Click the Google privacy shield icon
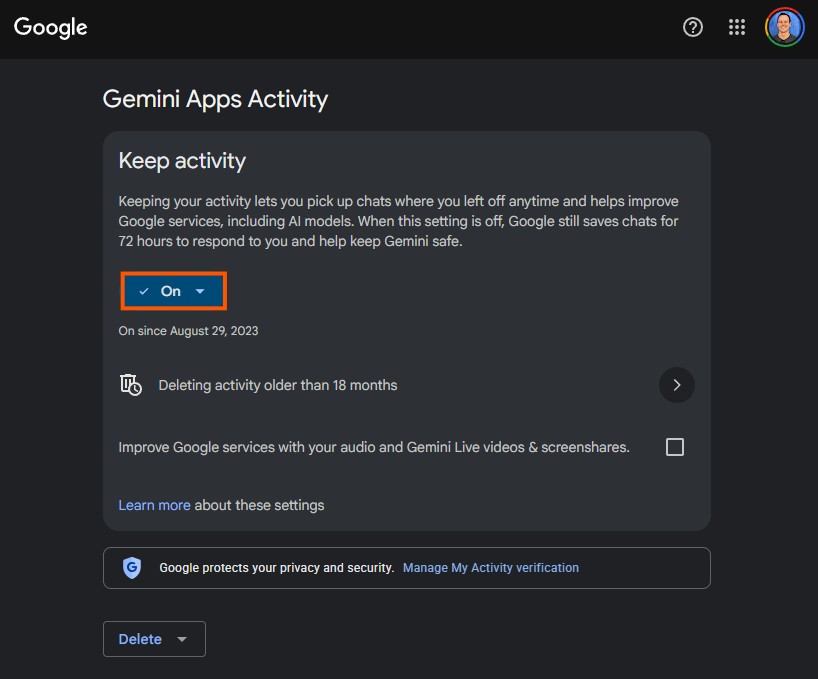 [x=132, y=567]
